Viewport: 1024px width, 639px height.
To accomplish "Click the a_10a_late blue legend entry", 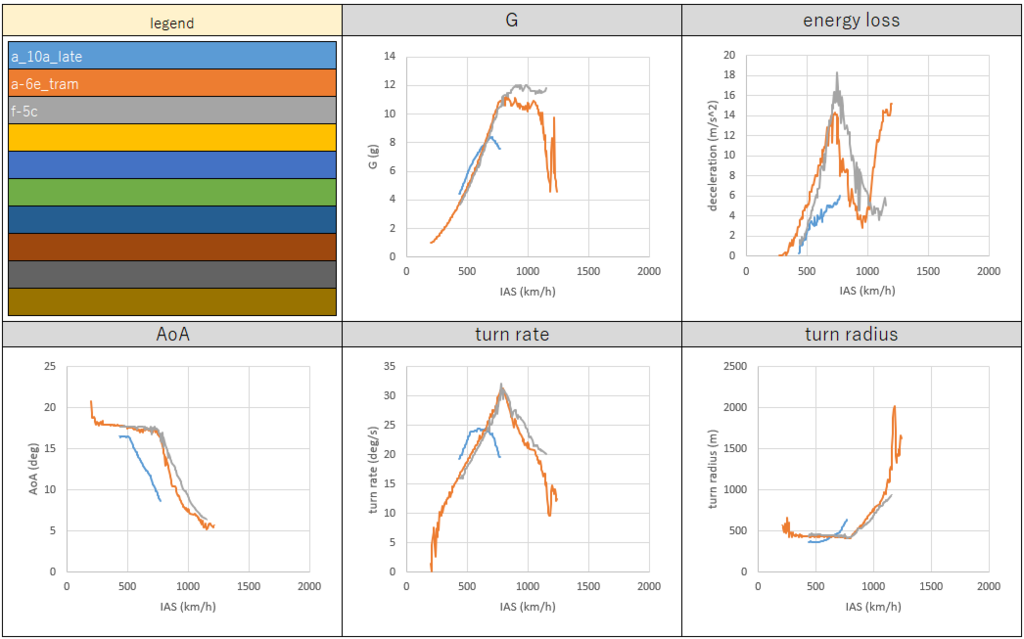I will (x=172, y=56).
